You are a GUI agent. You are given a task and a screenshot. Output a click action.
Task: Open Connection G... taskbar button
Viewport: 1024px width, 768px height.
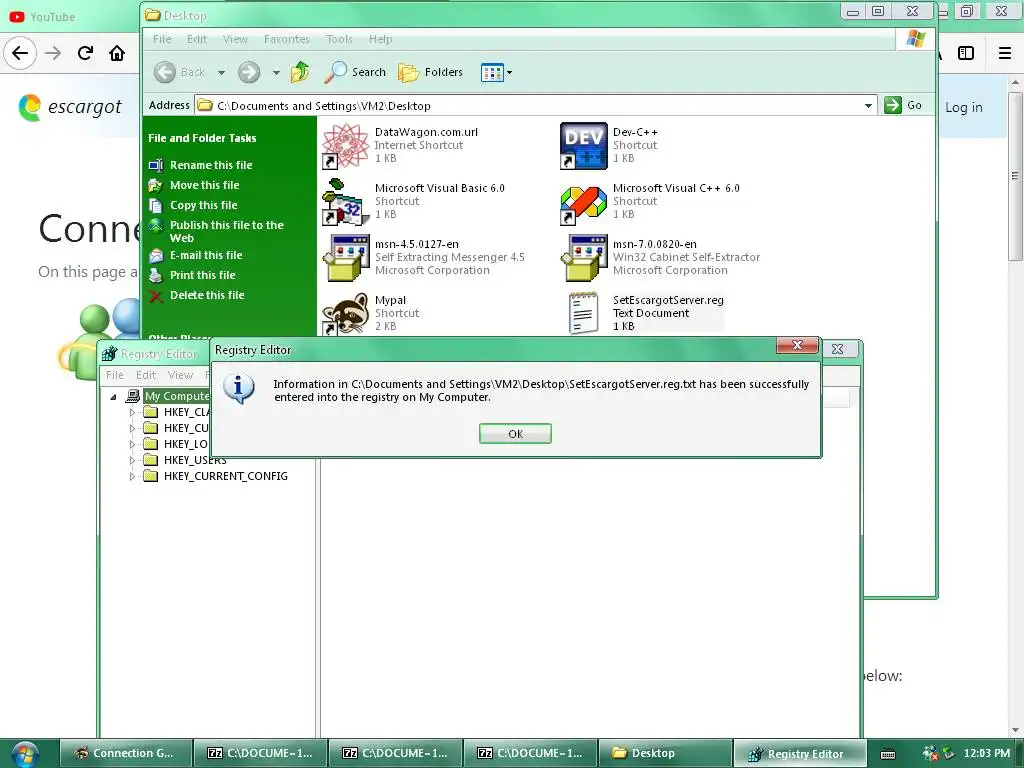pos(127,753)
